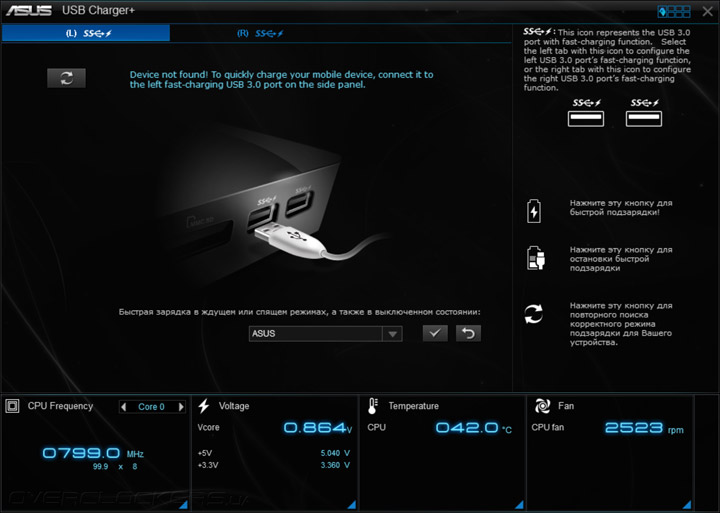The width and height of the screenshot is (720, 513).
Task: Click the Fan icon
Action: tap(542, 406)
